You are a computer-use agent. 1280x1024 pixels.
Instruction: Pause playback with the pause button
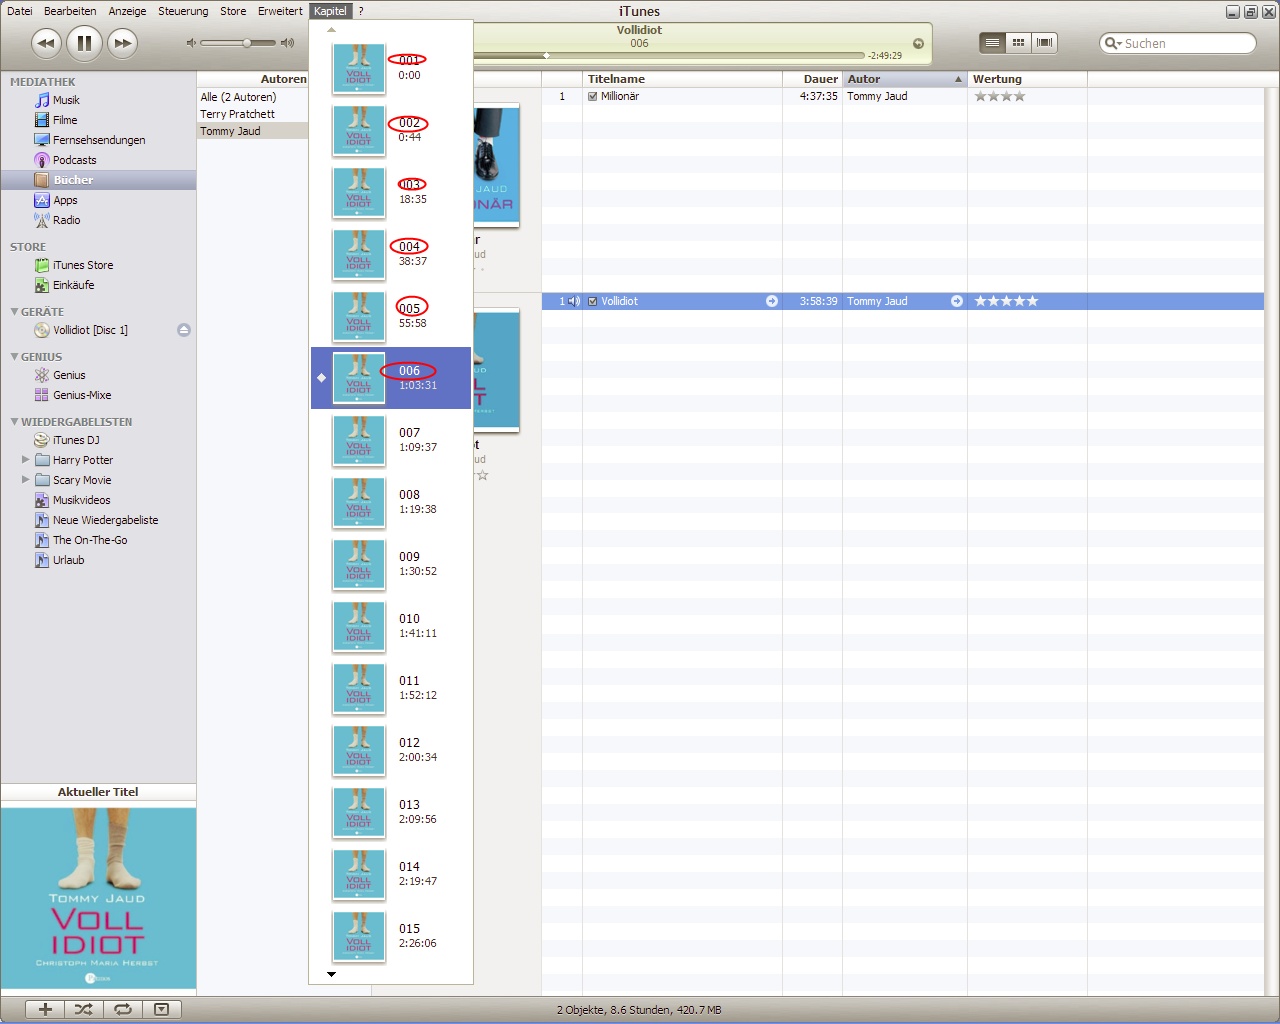coord(85,43)
